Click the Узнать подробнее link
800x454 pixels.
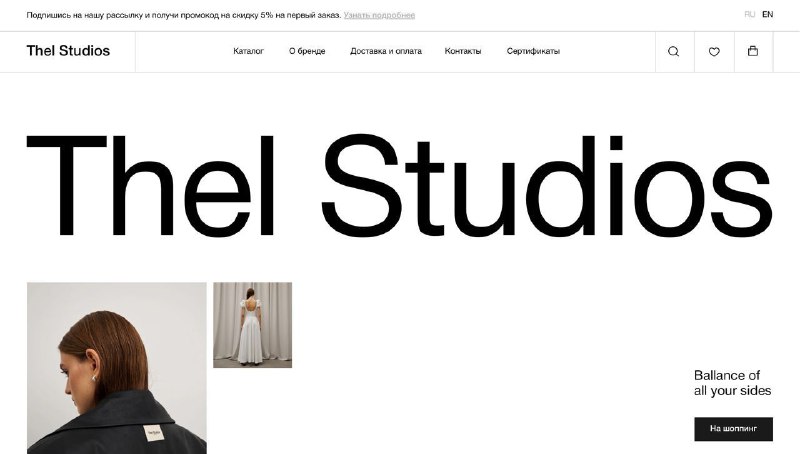pos(379,15)
